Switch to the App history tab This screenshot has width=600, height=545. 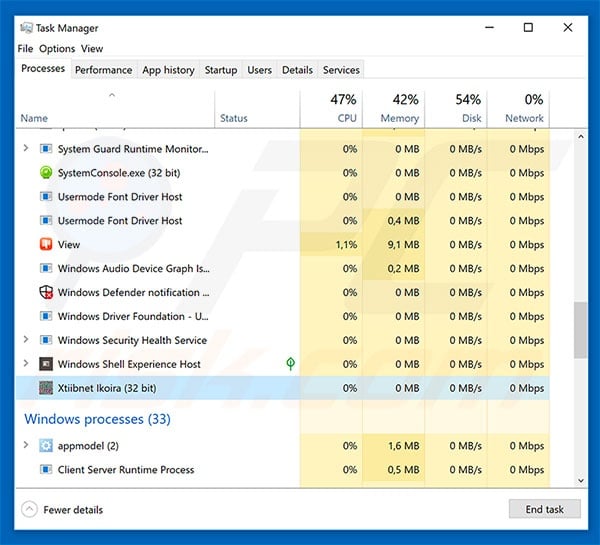click(x=168, y=70)
